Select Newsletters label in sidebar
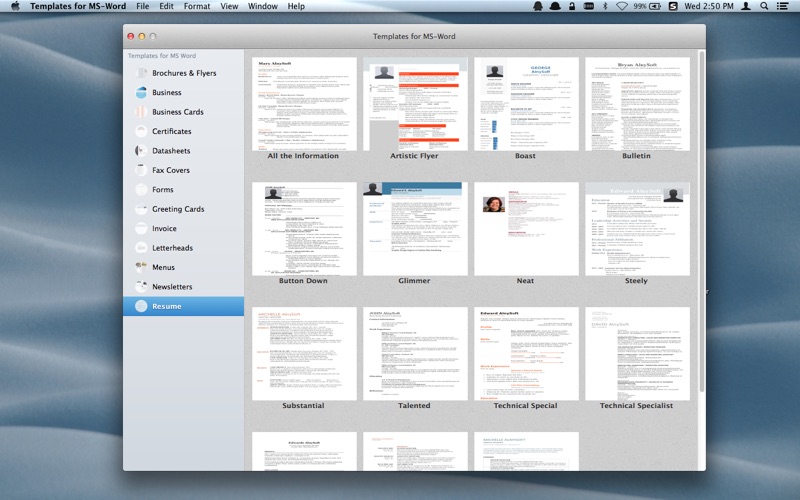Viewport: 800px width, 500px height. pos(172,286)
